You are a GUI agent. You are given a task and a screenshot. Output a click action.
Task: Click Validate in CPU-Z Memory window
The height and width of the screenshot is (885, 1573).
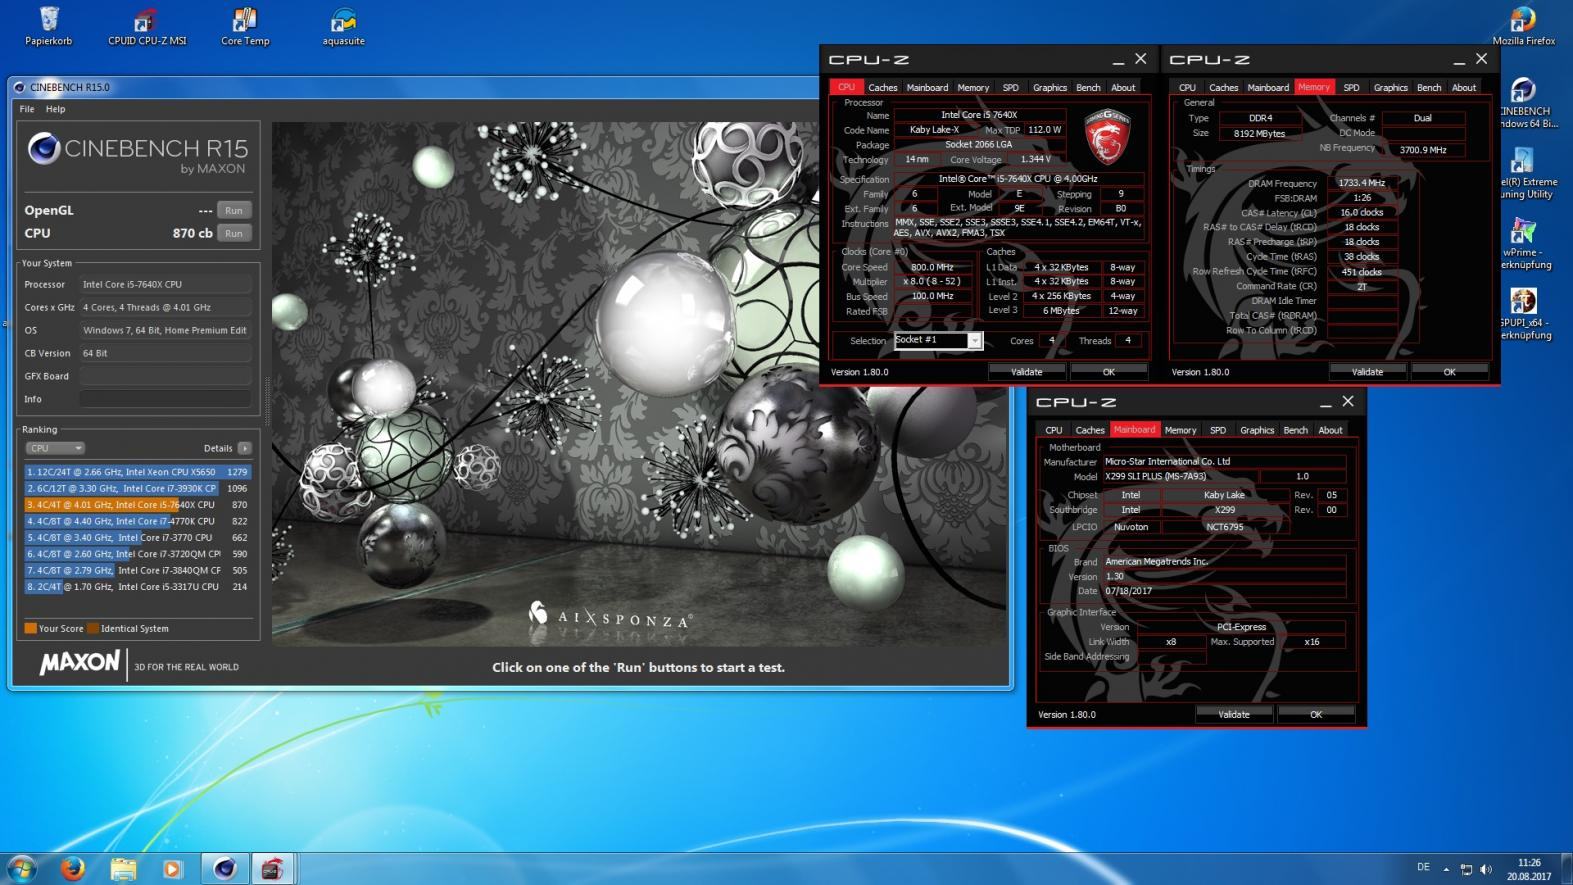click(1367, 372)
